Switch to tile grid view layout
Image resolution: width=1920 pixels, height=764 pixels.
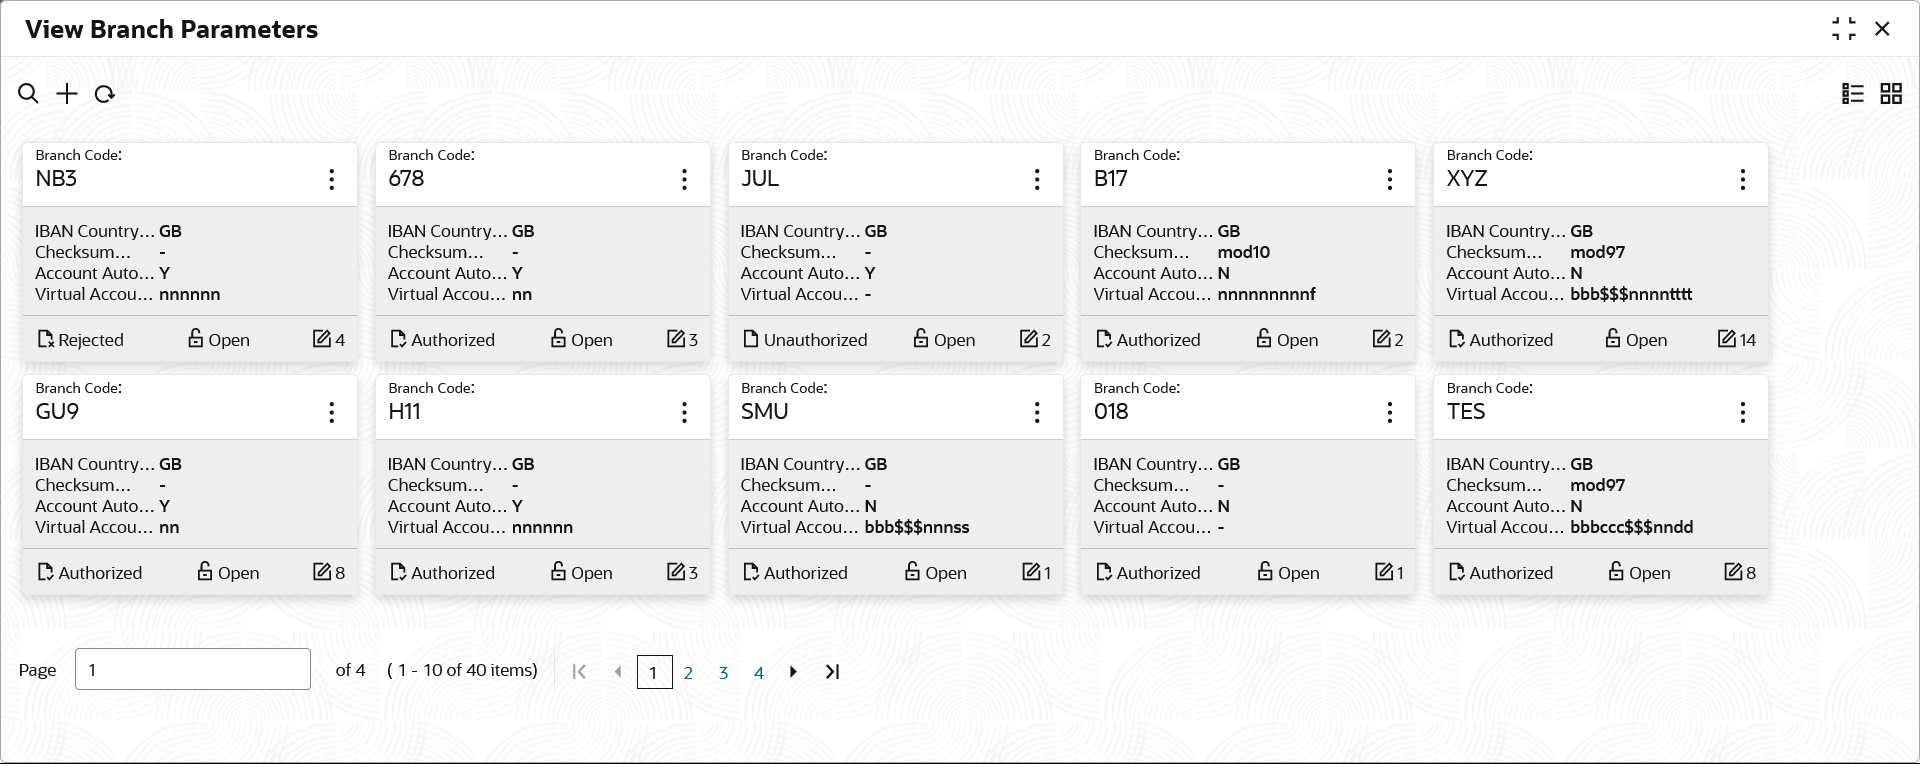click(1891, 94)
